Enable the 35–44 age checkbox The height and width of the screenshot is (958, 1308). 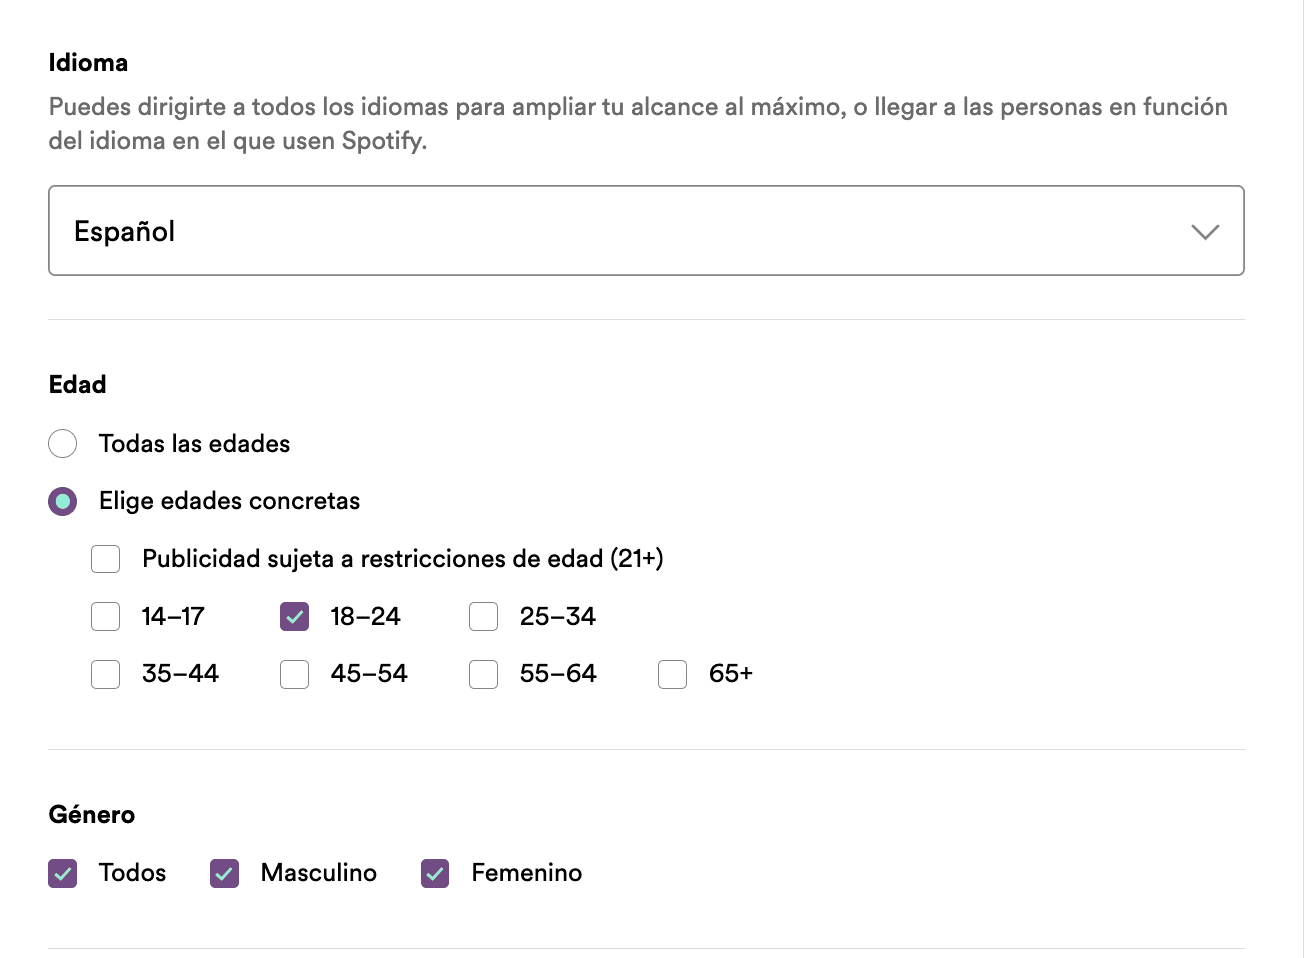pos(105,674)
